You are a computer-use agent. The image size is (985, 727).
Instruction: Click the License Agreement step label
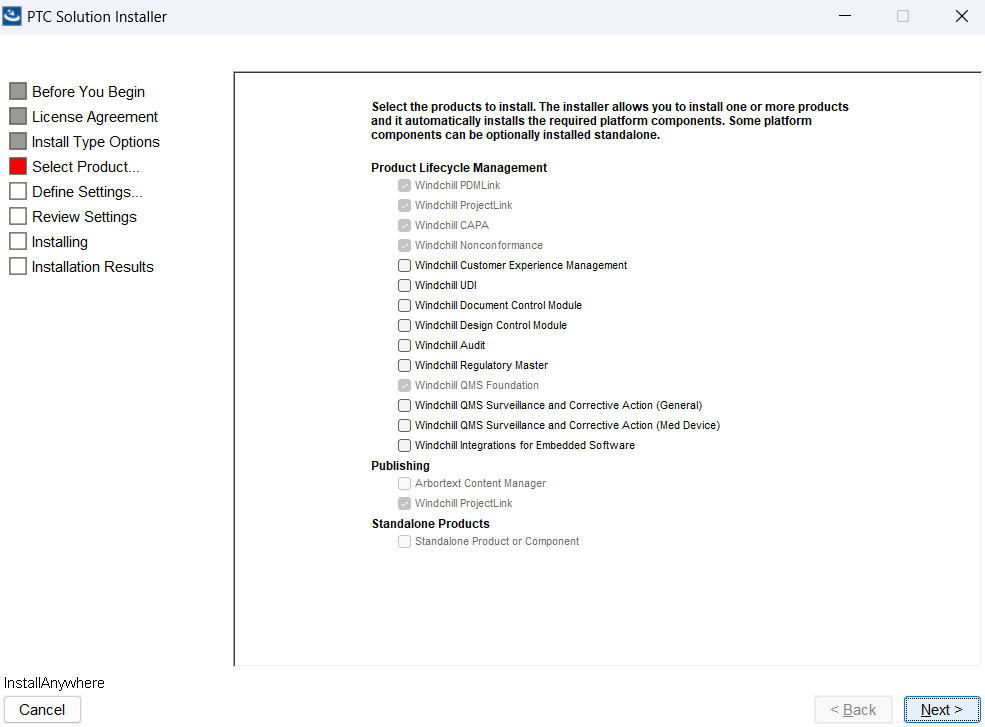click(95, 117)
